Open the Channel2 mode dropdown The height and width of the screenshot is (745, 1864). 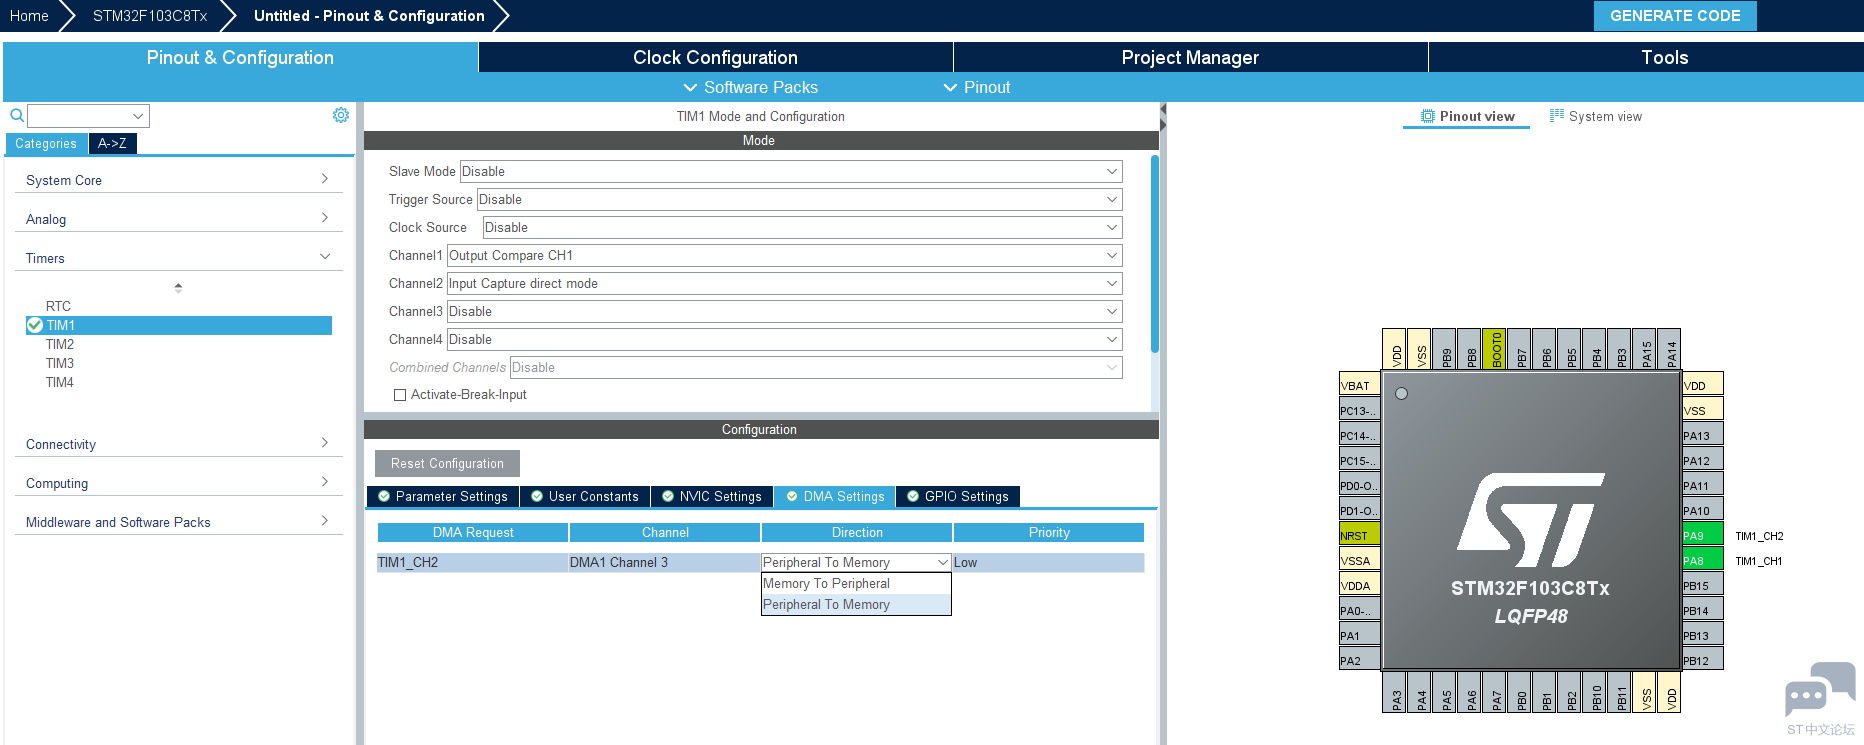click(x=784, y=283)
